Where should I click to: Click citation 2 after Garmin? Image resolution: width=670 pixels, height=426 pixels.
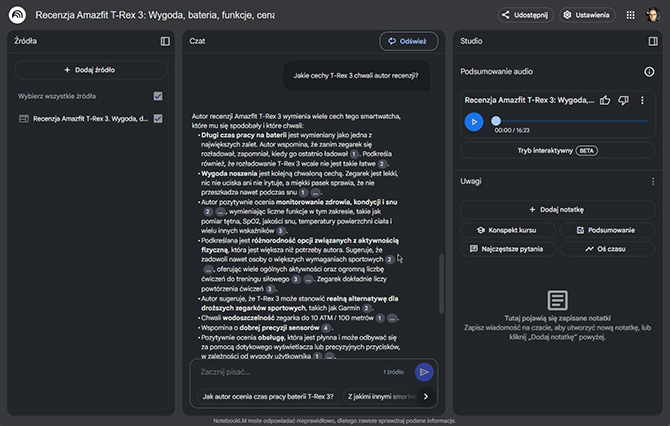[366, 308]
